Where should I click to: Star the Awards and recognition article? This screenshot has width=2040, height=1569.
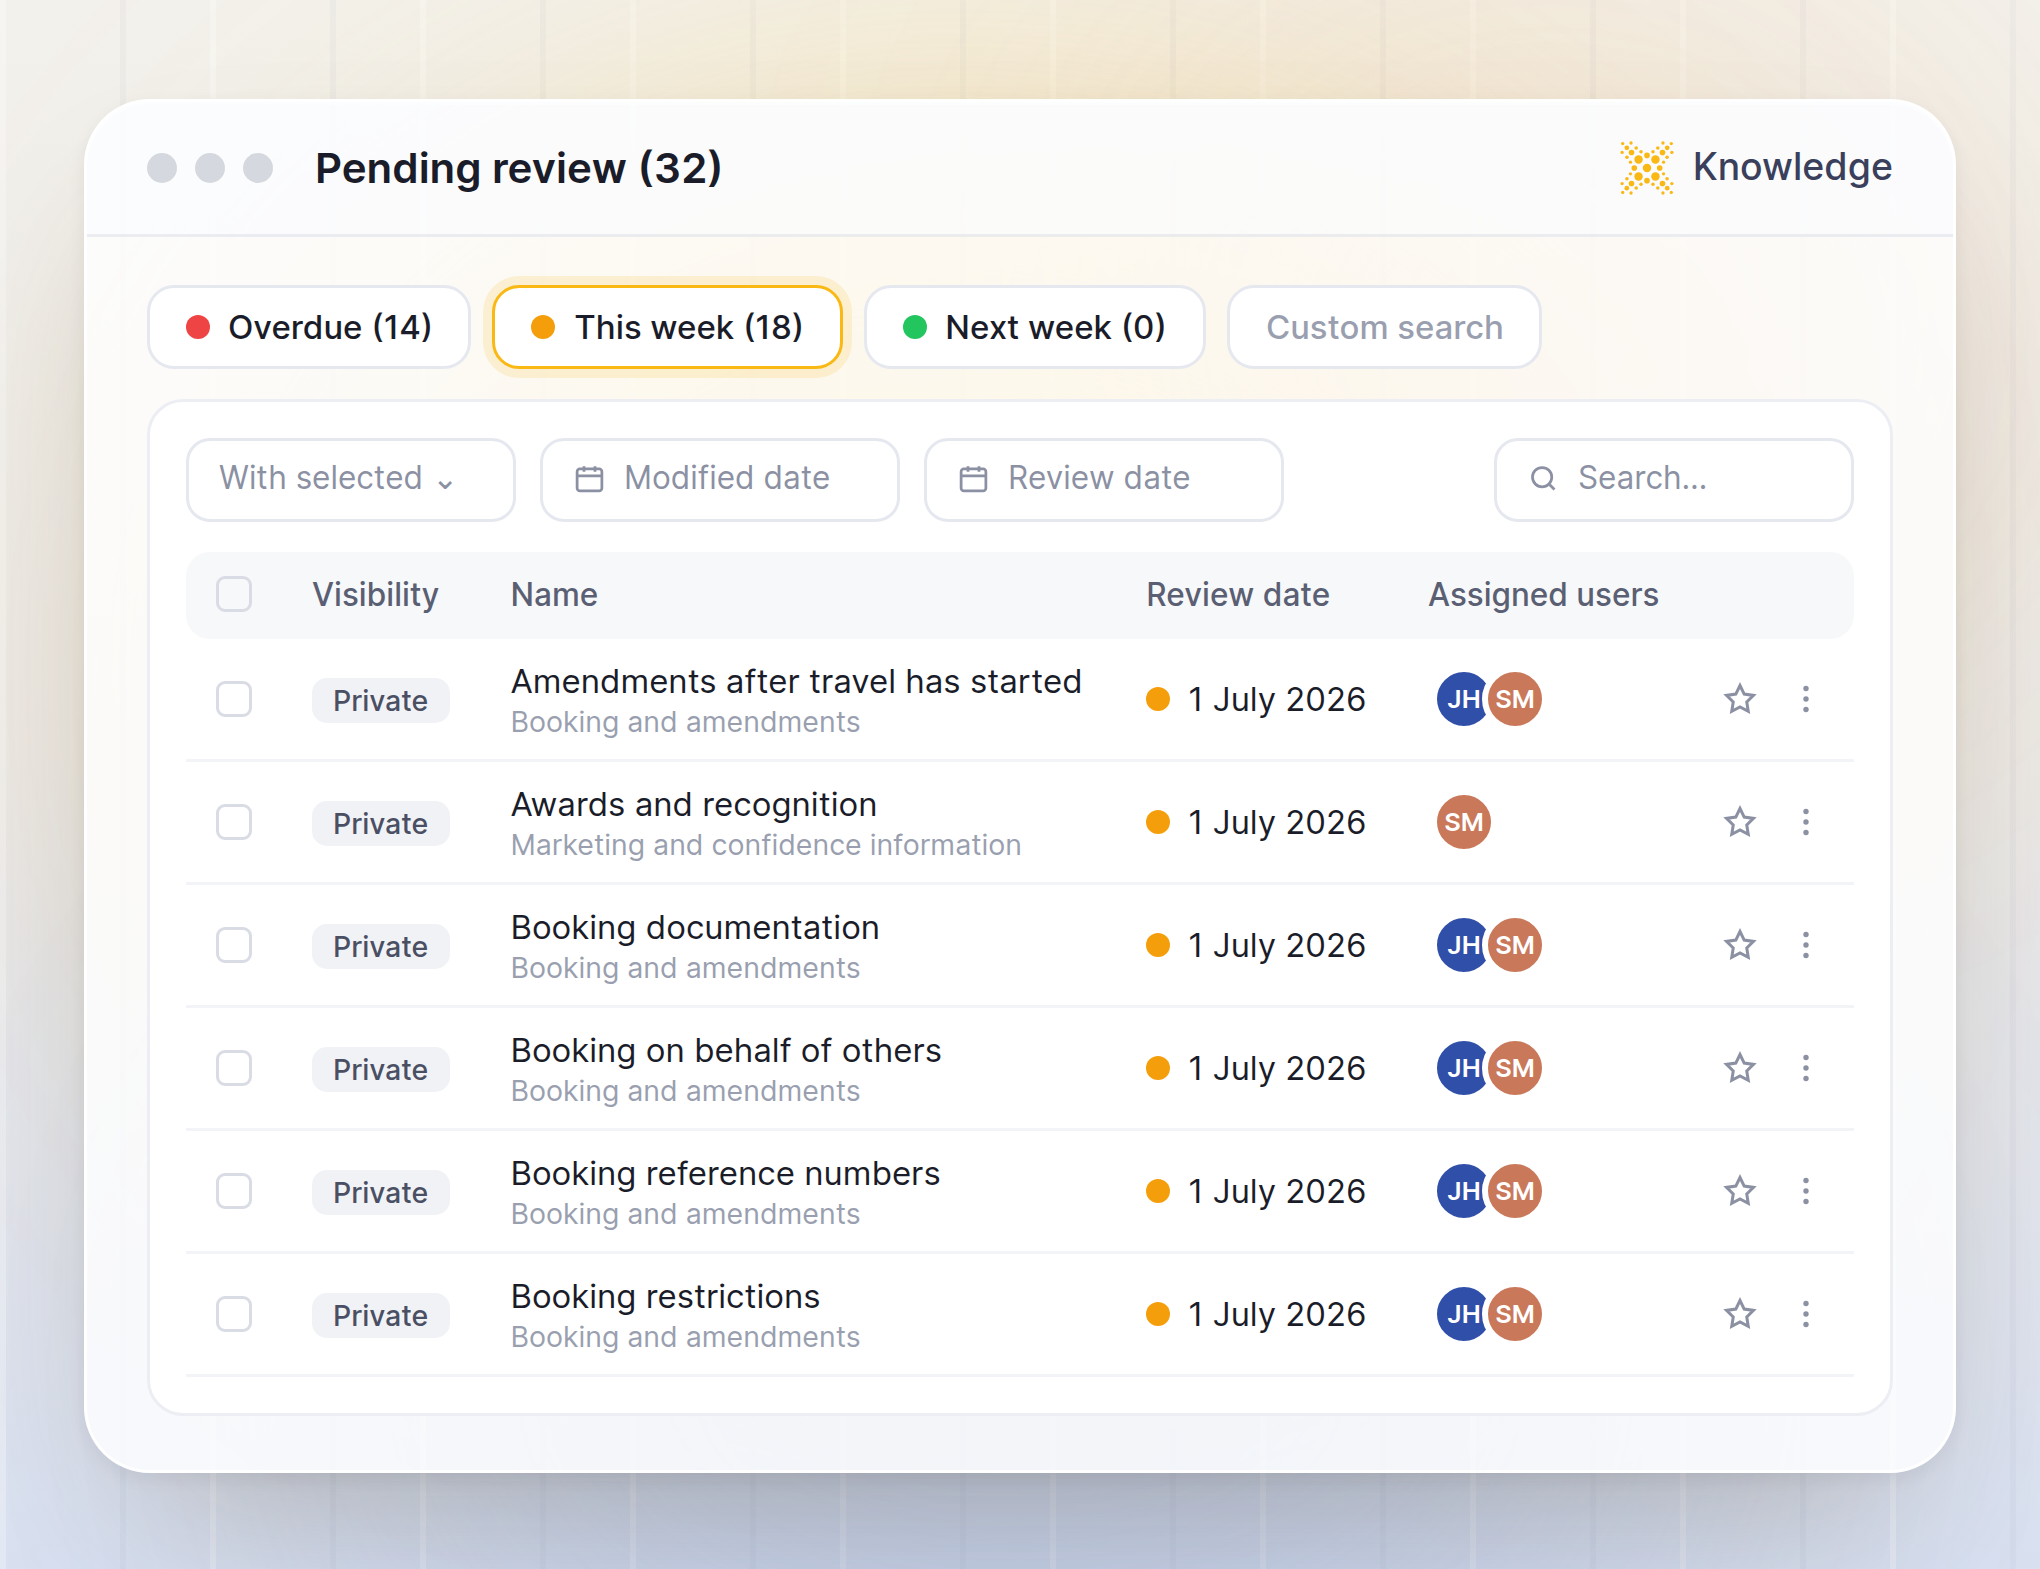pyautogui.click(x=1740, y=822)
